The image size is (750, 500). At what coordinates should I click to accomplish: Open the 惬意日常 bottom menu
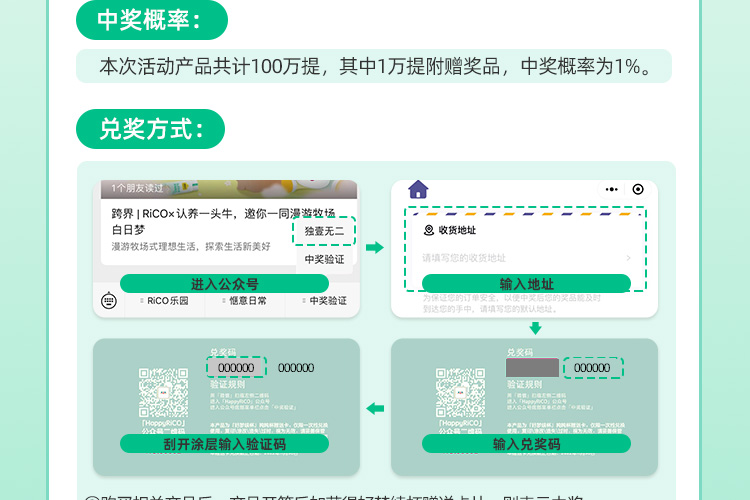click(244, 300)
